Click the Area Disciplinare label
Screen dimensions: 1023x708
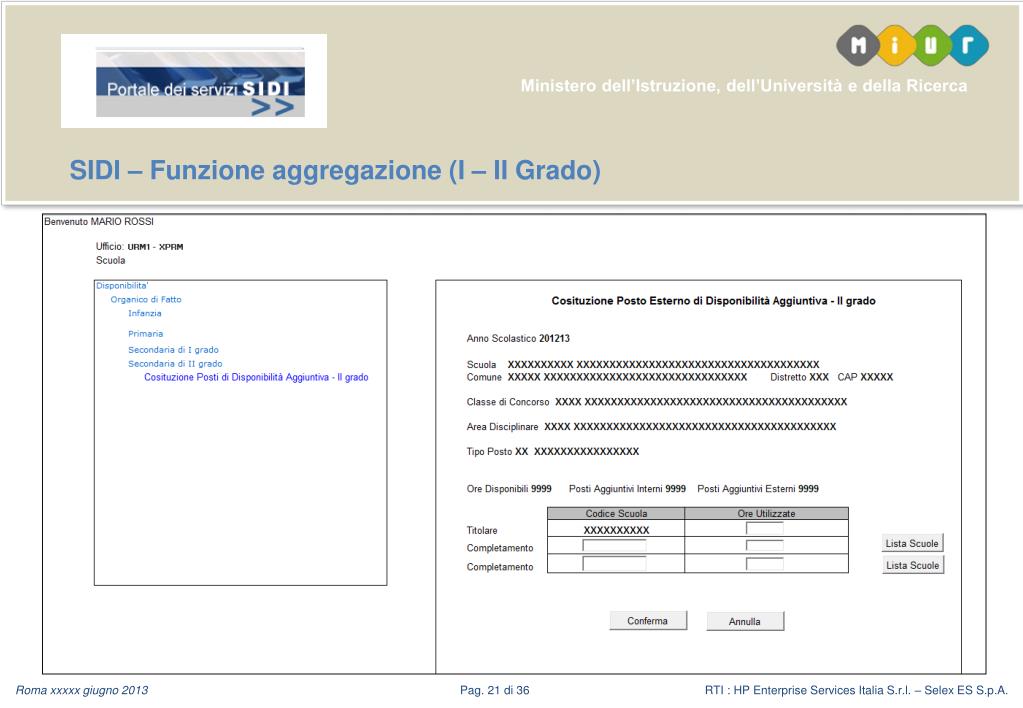click(502, 427)
